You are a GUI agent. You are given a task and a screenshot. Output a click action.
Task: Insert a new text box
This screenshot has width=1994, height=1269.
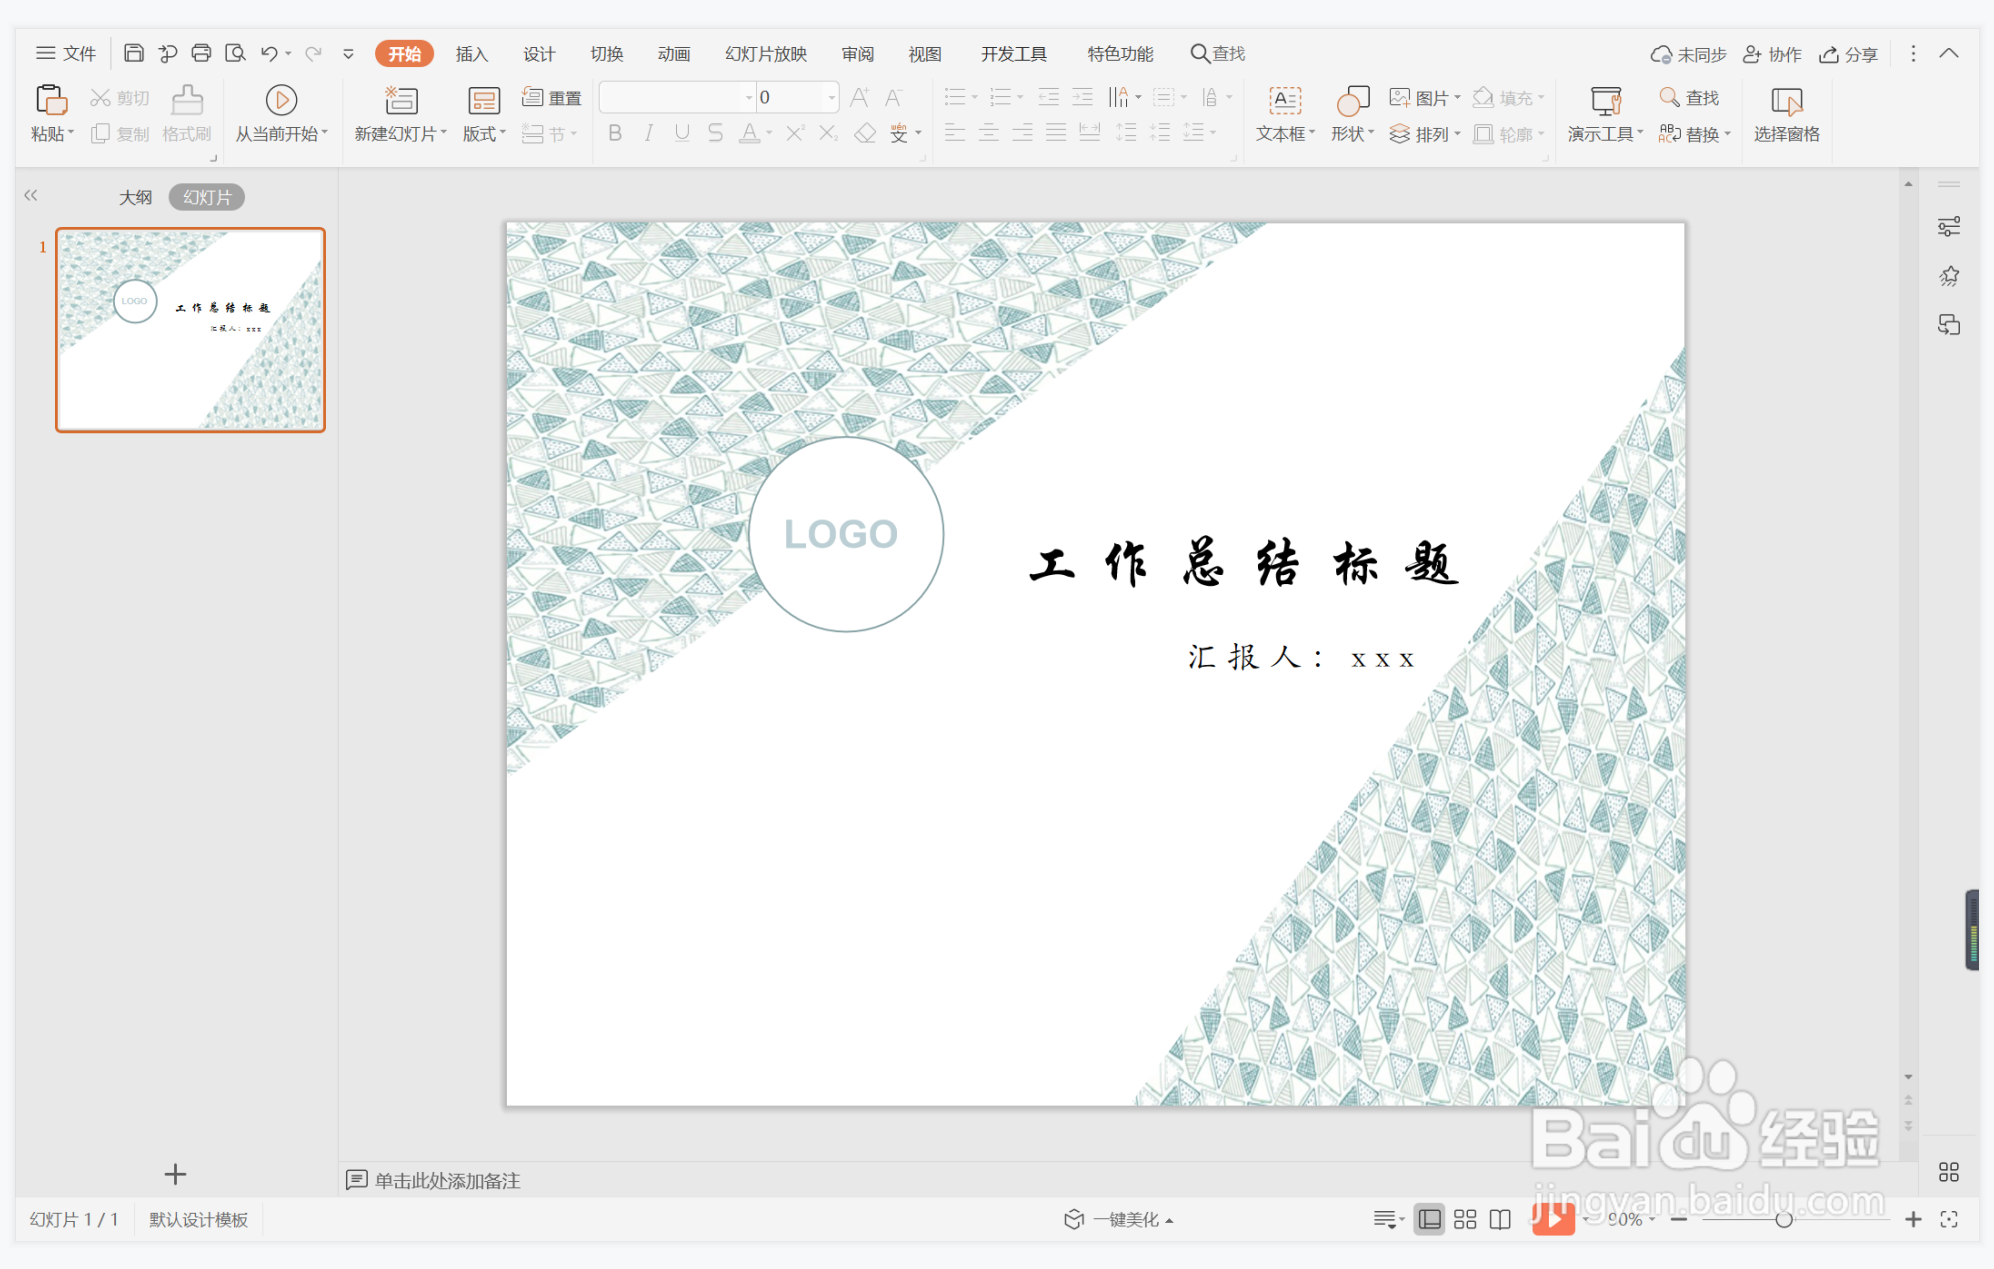1283,113
